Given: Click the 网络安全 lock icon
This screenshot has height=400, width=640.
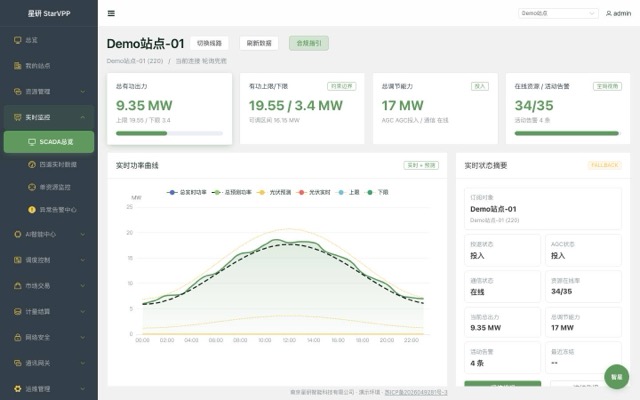Looking at the screenshot, I should click(x=18, y=337).
